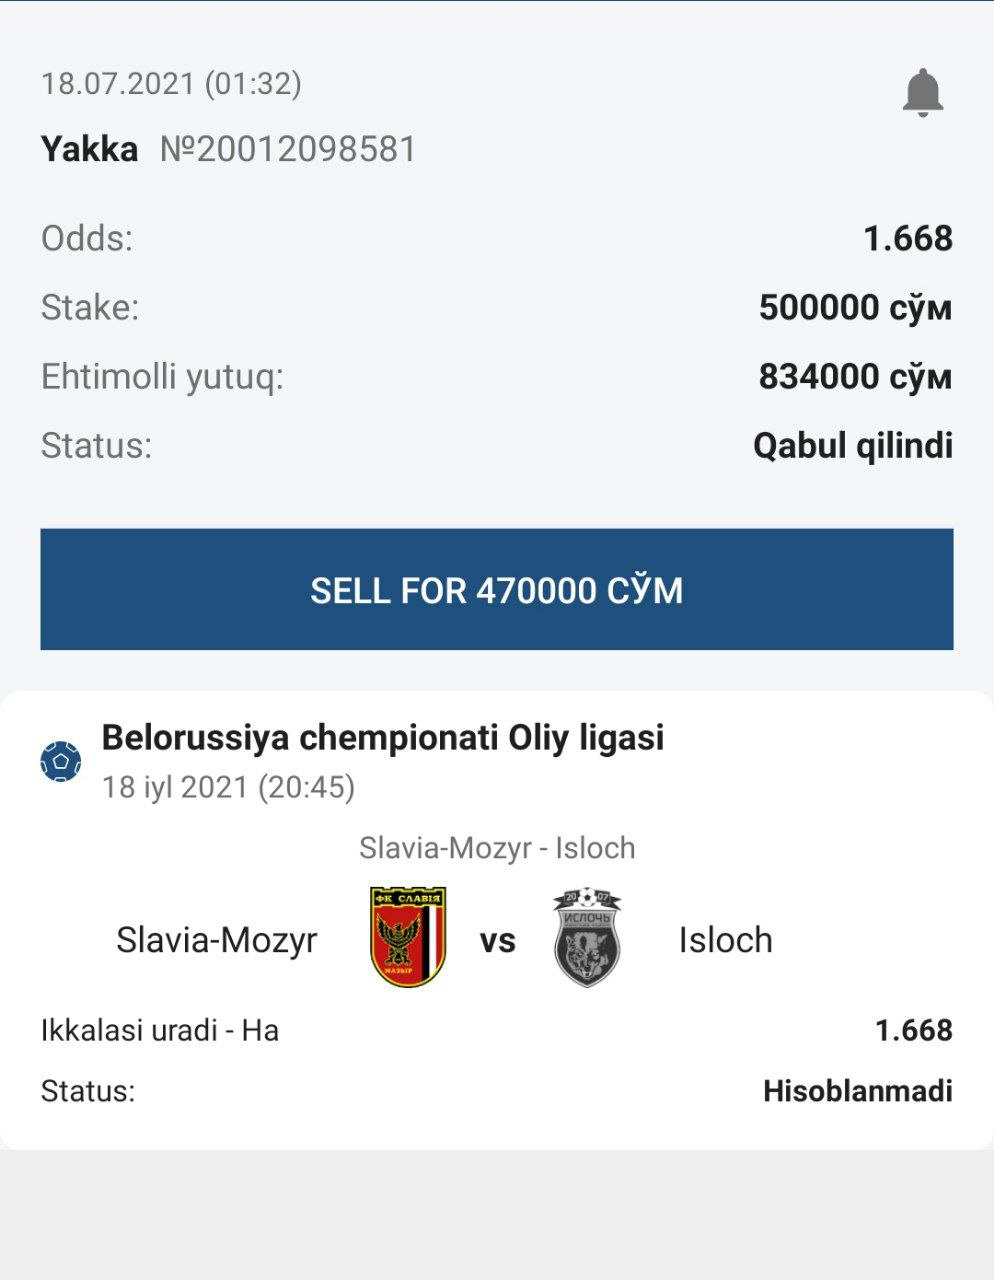The image size is (994, 1280).
Task: Click the Isloch team name
Action: click(725, 940)
